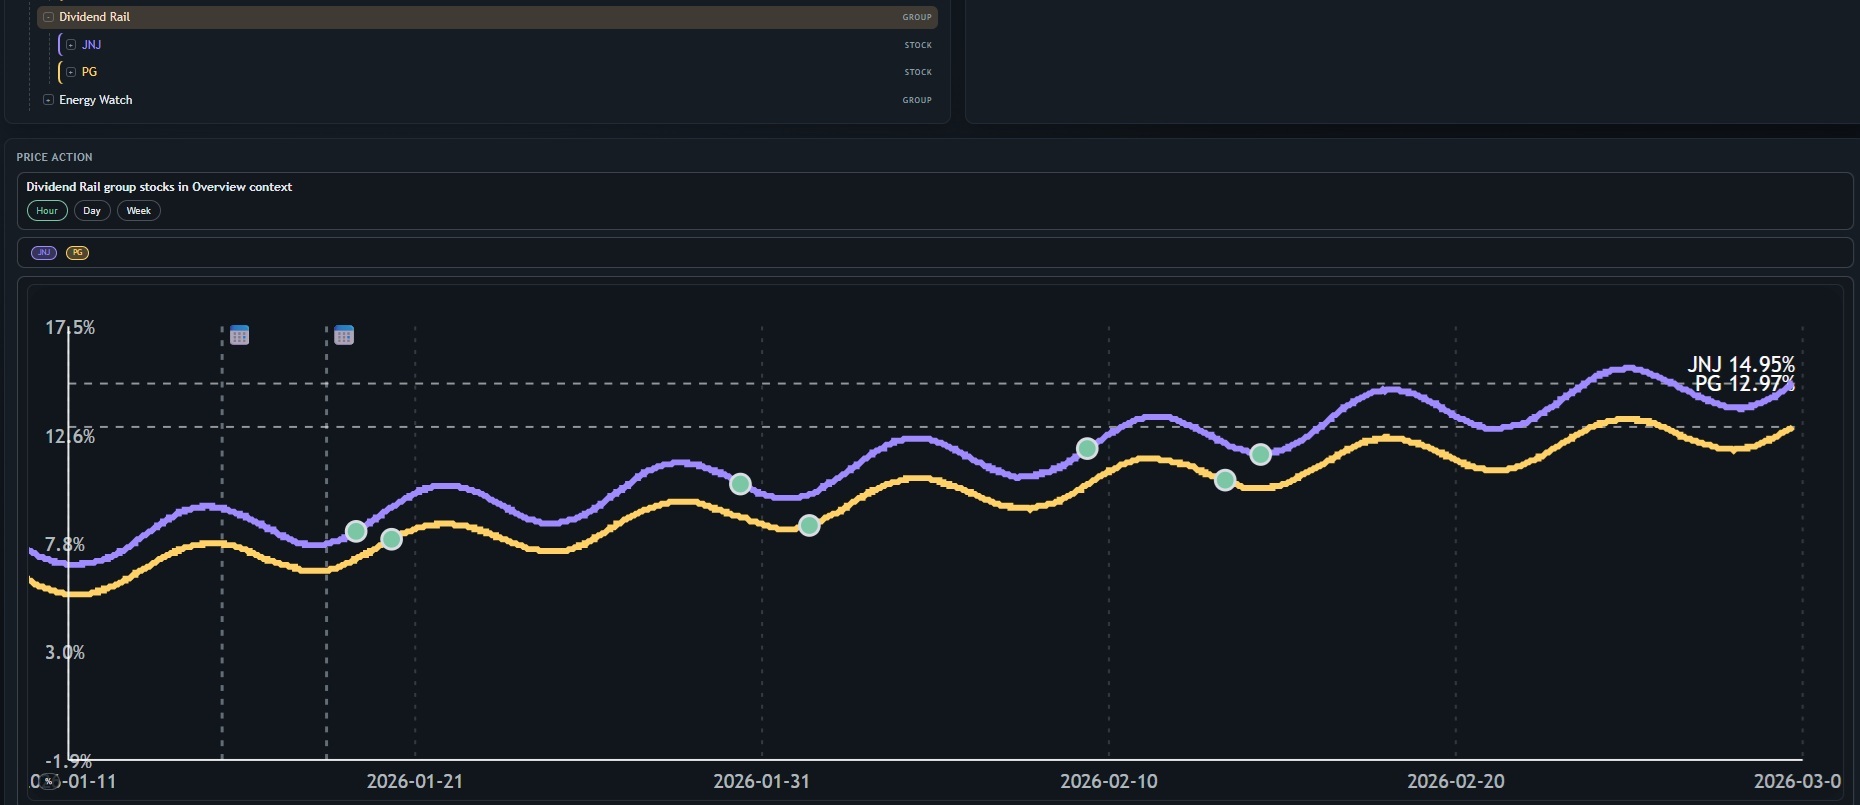Expand the Energy Watch group

point(48,100)
